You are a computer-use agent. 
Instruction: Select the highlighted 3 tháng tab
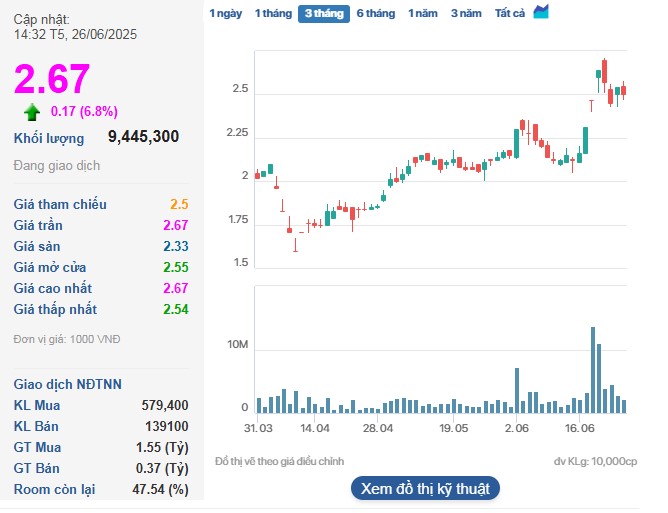coord(323,13)
